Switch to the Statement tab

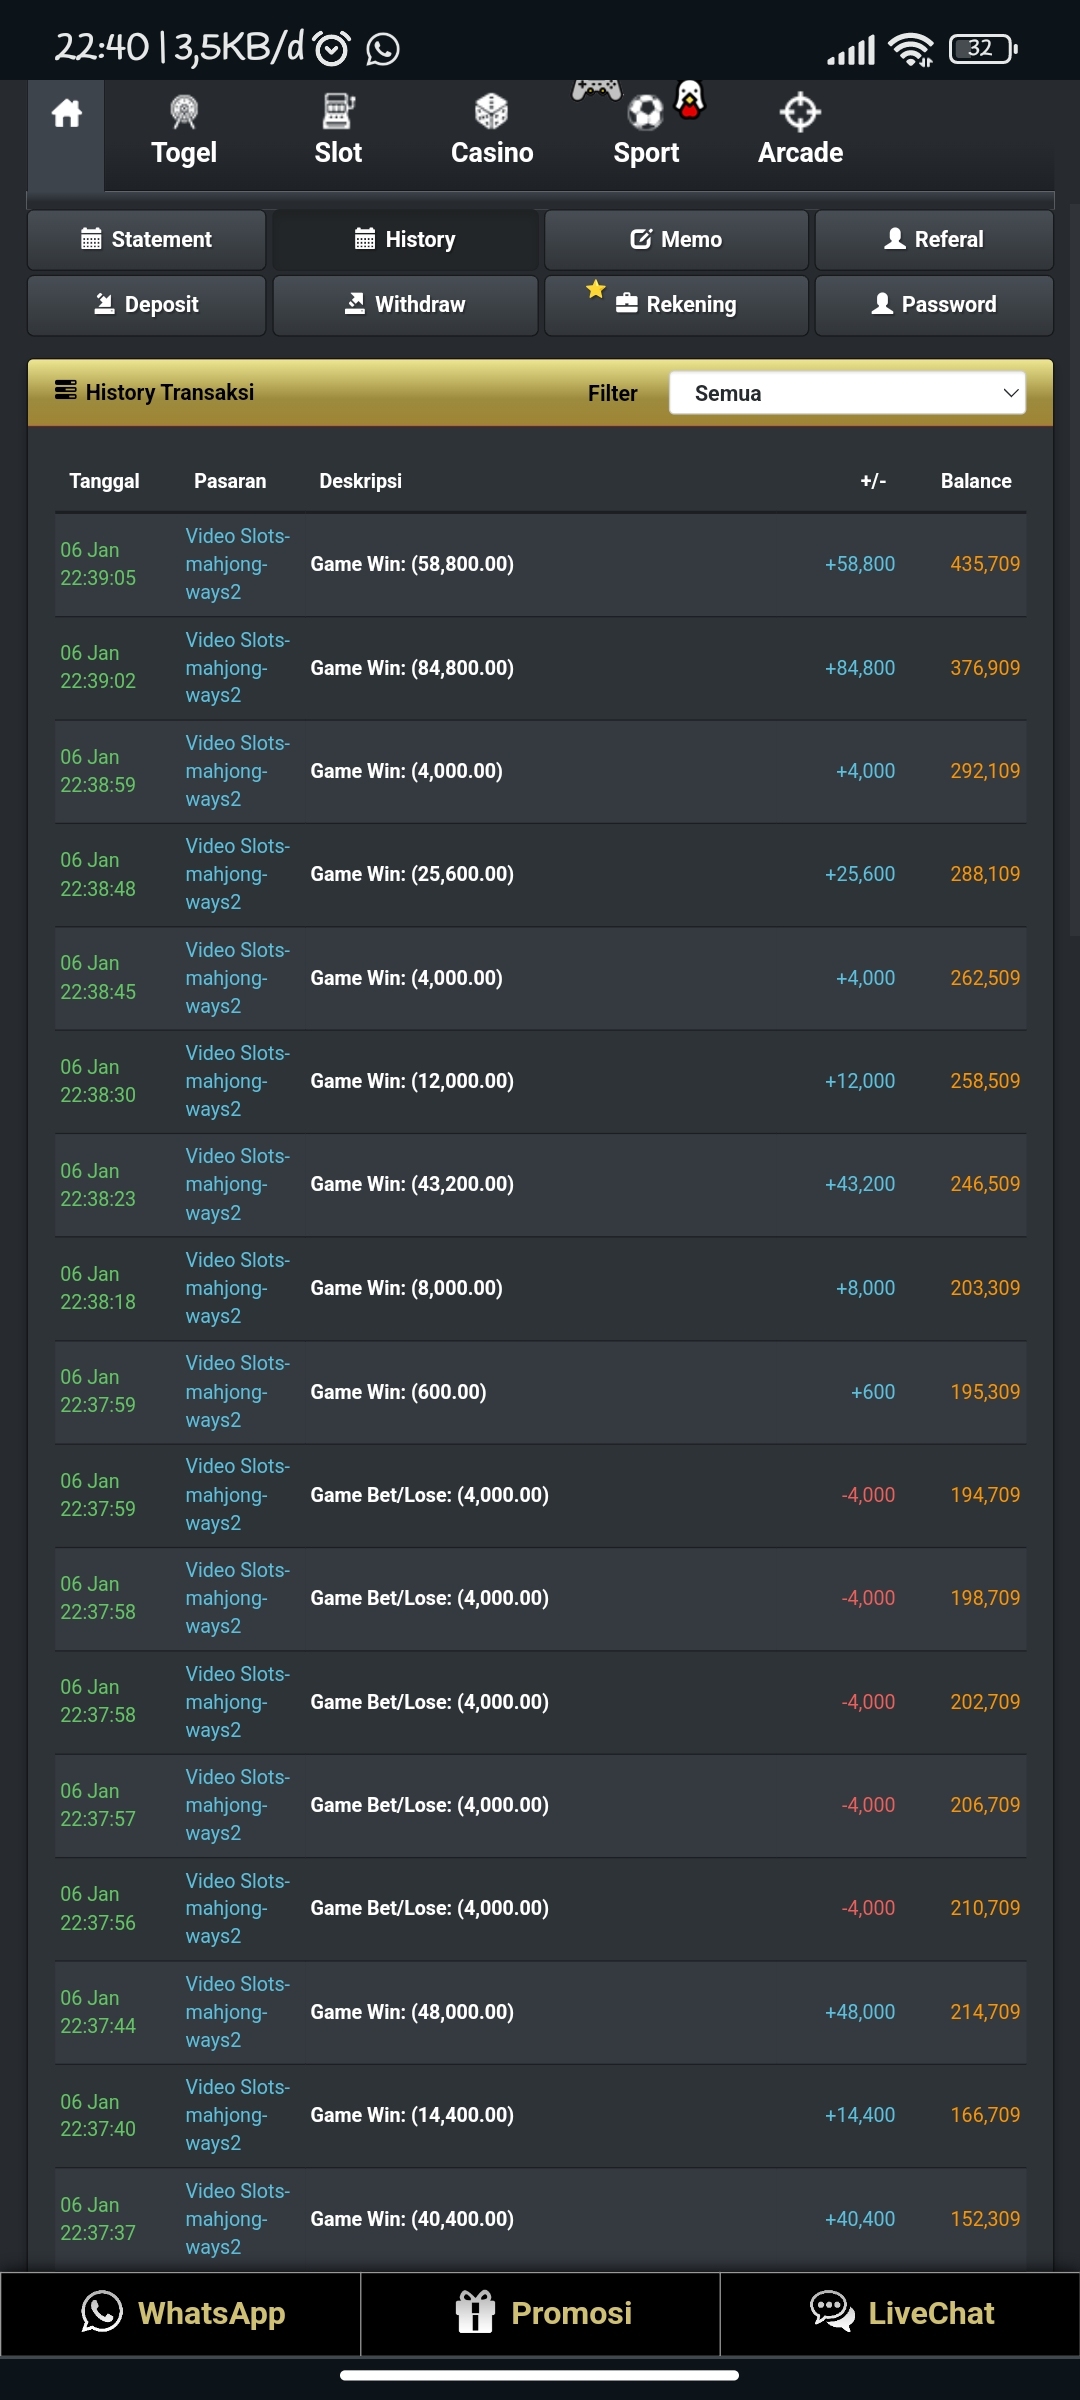click(147, 240)
